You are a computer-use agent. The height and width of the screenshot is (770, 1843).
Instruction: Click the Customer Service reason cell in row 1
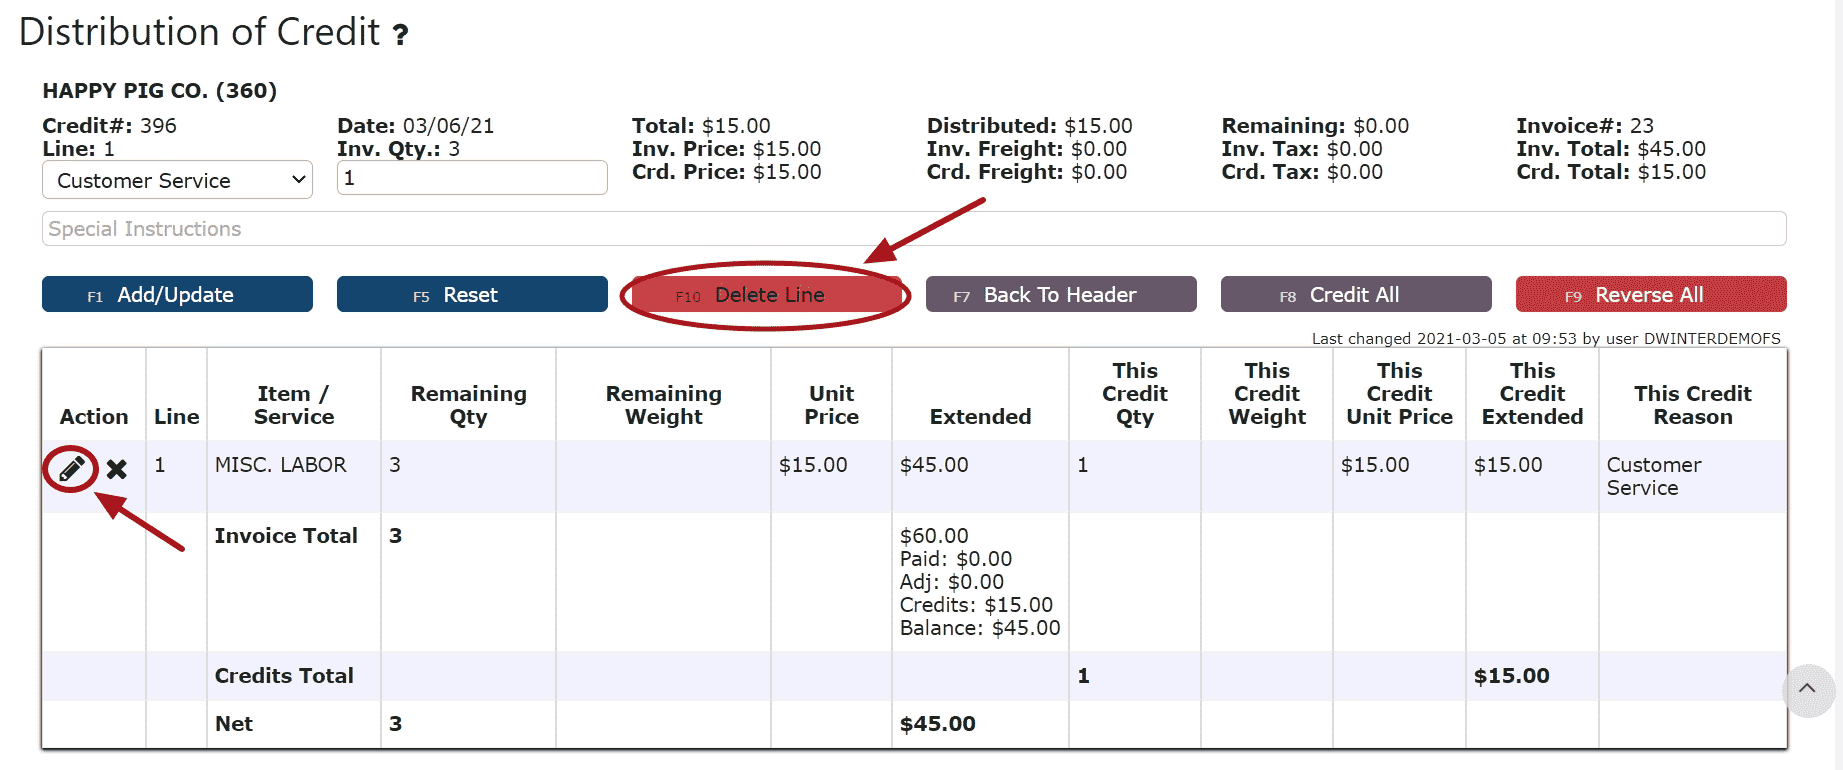point(1653,476)
